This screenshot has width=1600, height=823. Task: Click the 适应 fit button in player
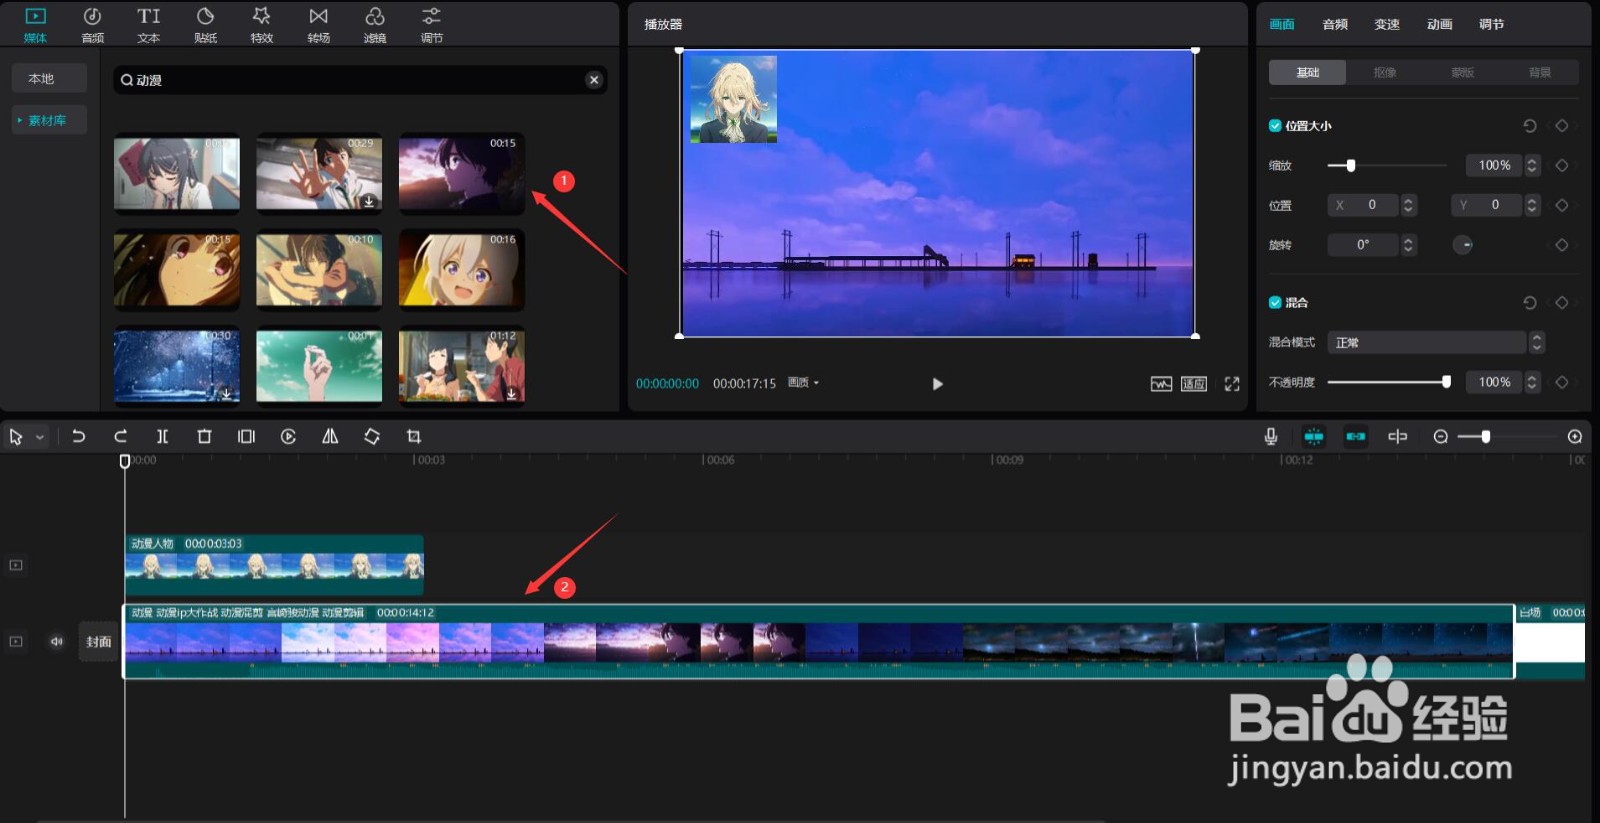(1194, 384)
